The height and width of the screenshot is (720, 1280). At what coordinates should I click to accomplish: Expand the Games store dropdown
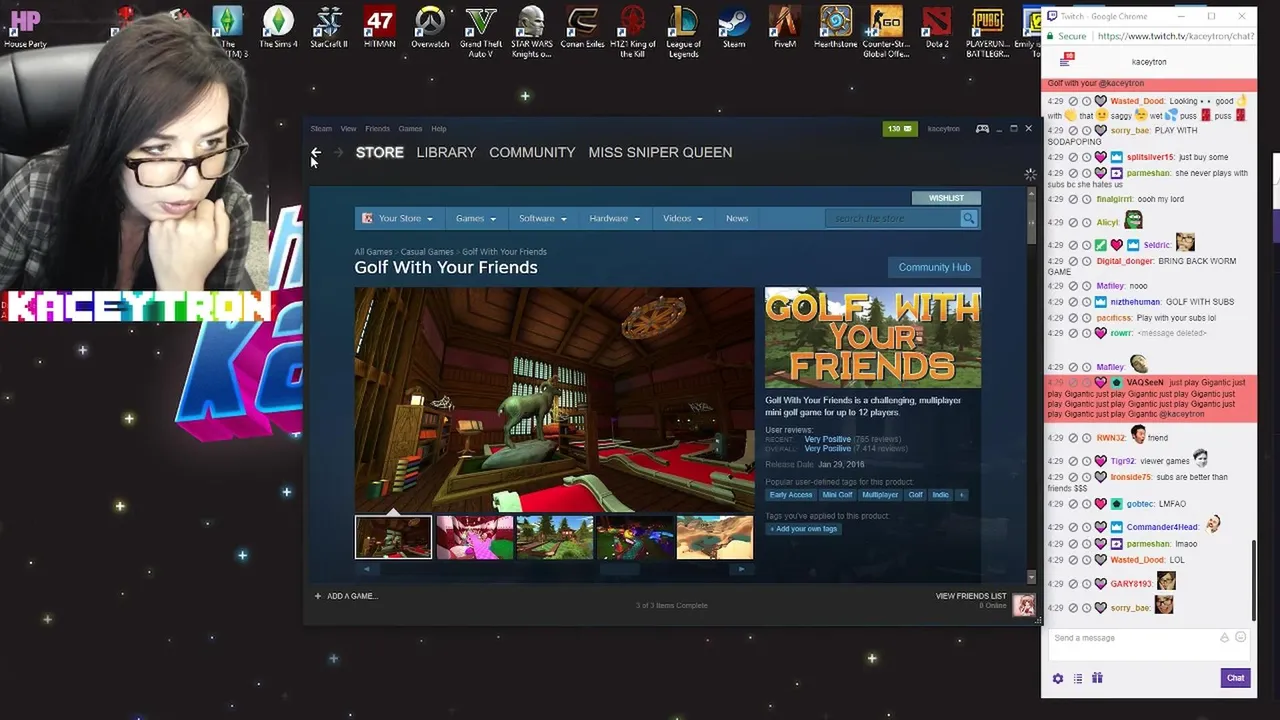coord(476,218)
